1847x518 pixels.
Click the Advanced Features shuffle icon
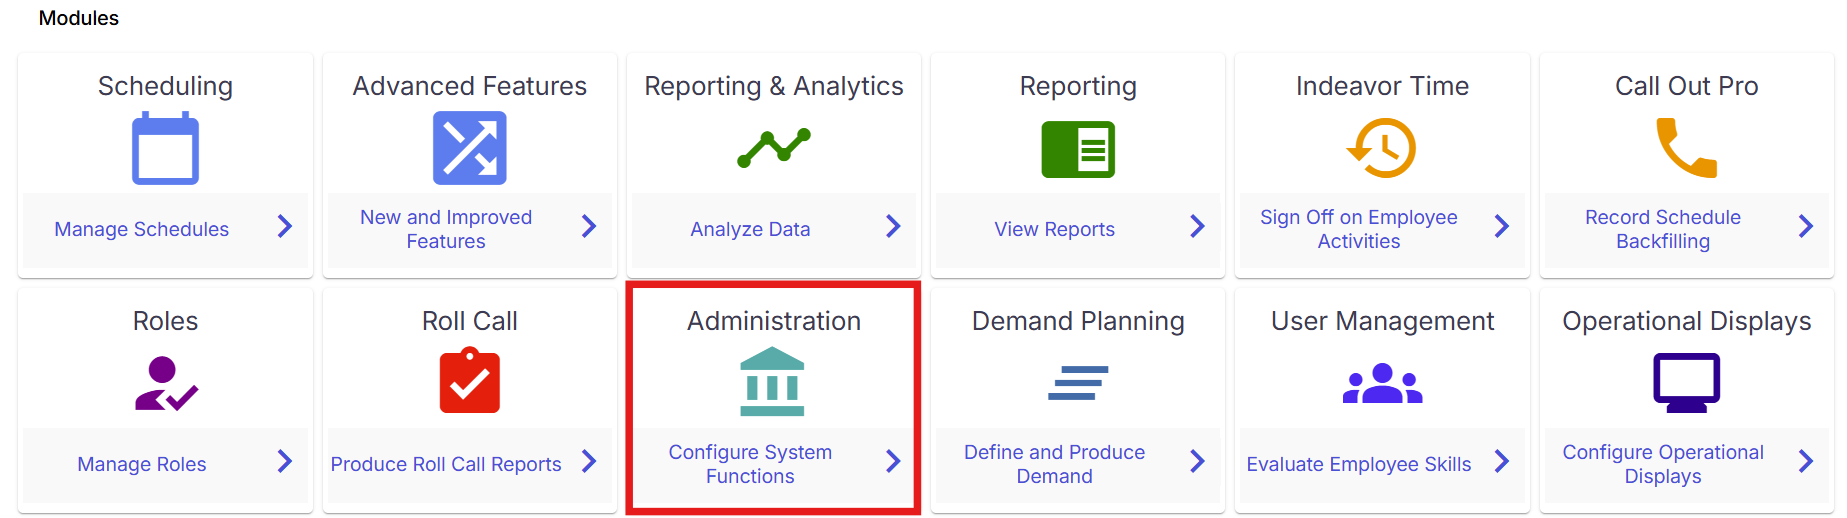tap(469, 148)
